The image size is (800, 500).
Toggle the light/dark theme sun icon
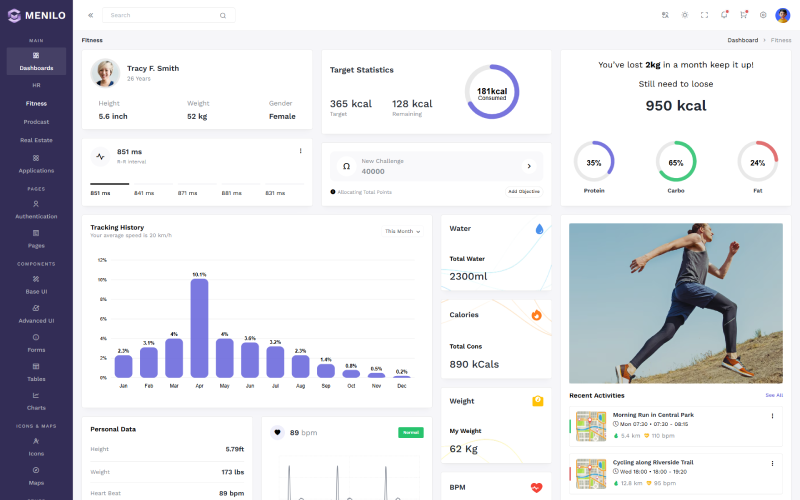pyautogui.click(x=685, y=15)
